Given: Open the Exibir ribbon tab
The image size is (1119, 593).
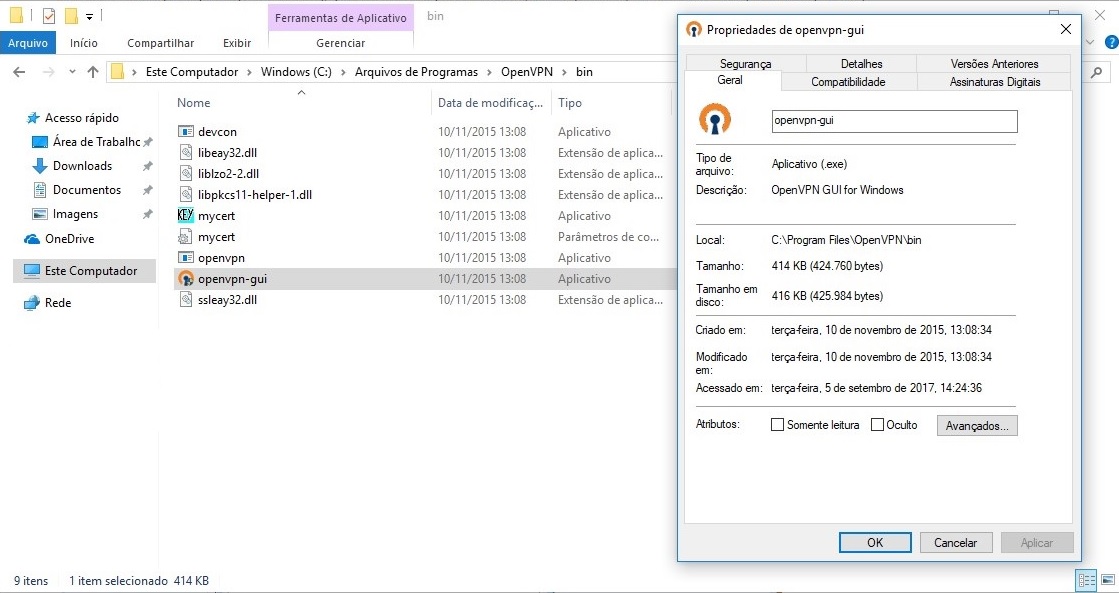Looking at the screenshot, I should pos(237,43).
